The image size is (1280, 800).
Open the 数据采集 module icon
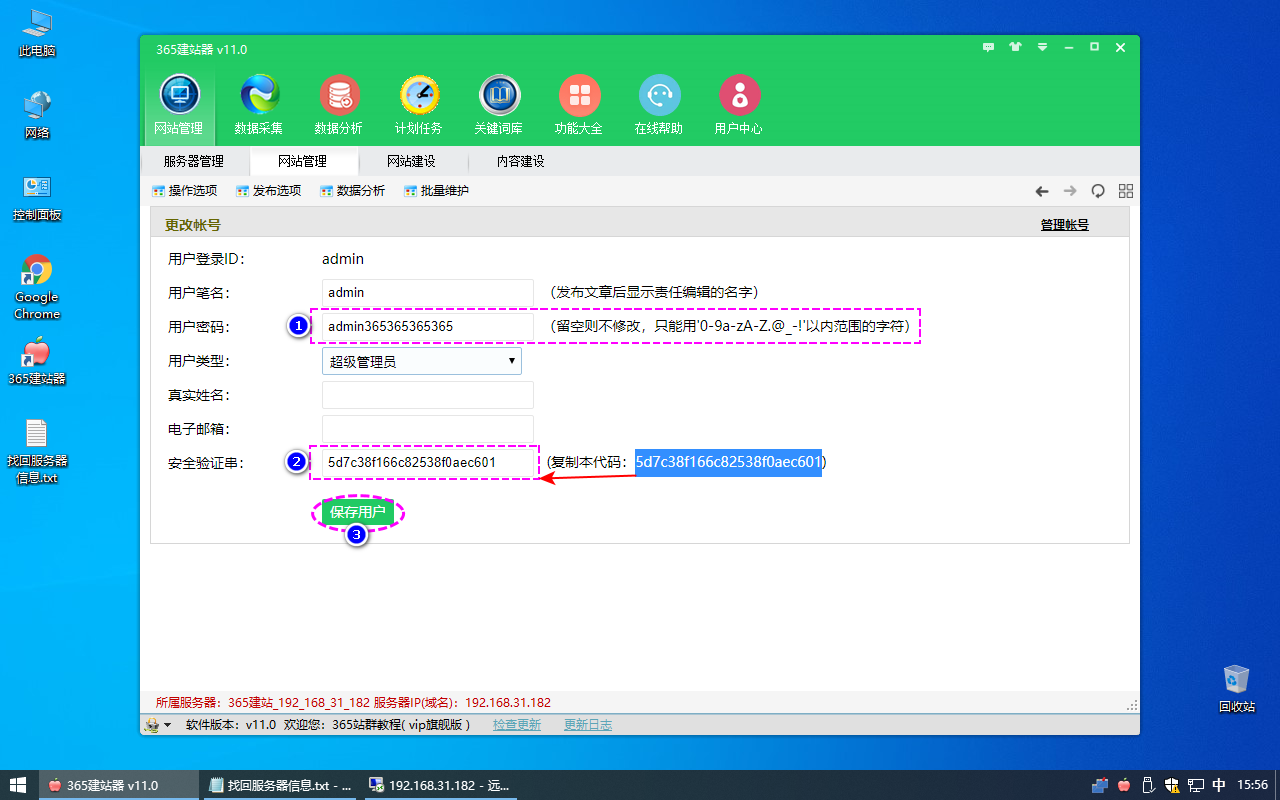coord(259,106)
